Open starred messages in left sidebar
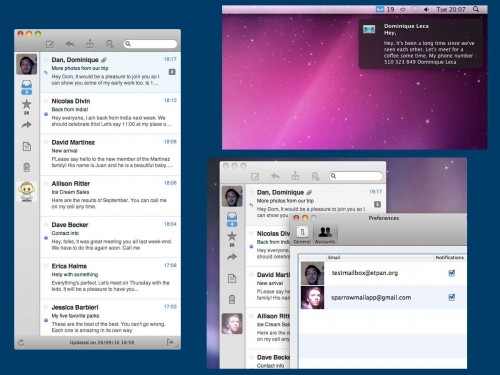This screenshot has height=375, width=500. tap(27, 104)
